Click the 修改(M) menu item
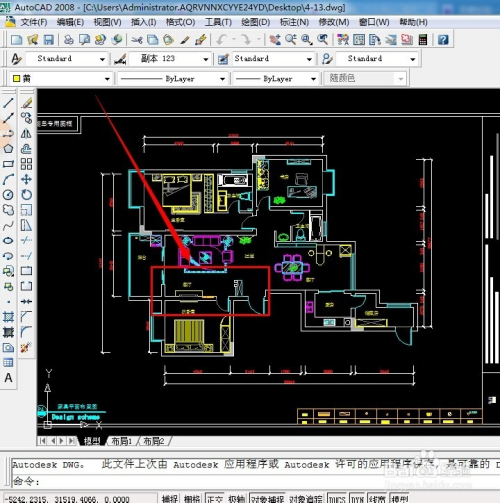The image size is (500, 503). click(x=334, y=22)
